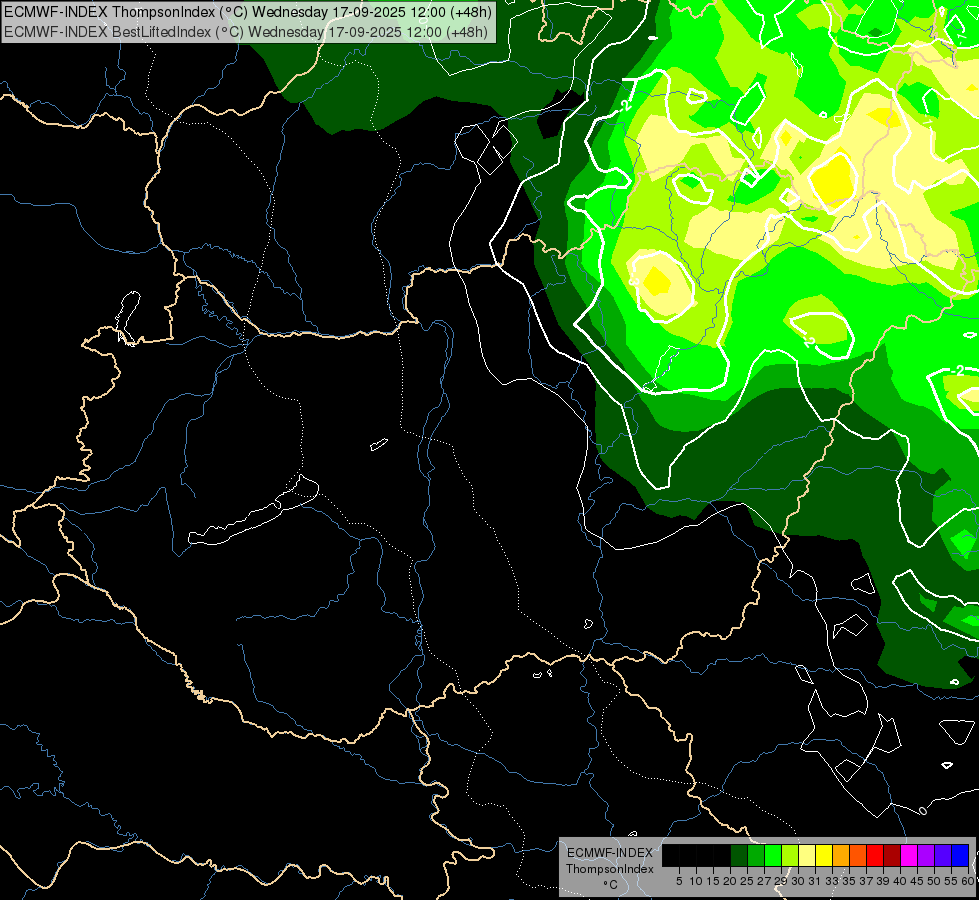Click the legend scale value 27
This screenshot has width=979, height=900.
pos(764,881)
